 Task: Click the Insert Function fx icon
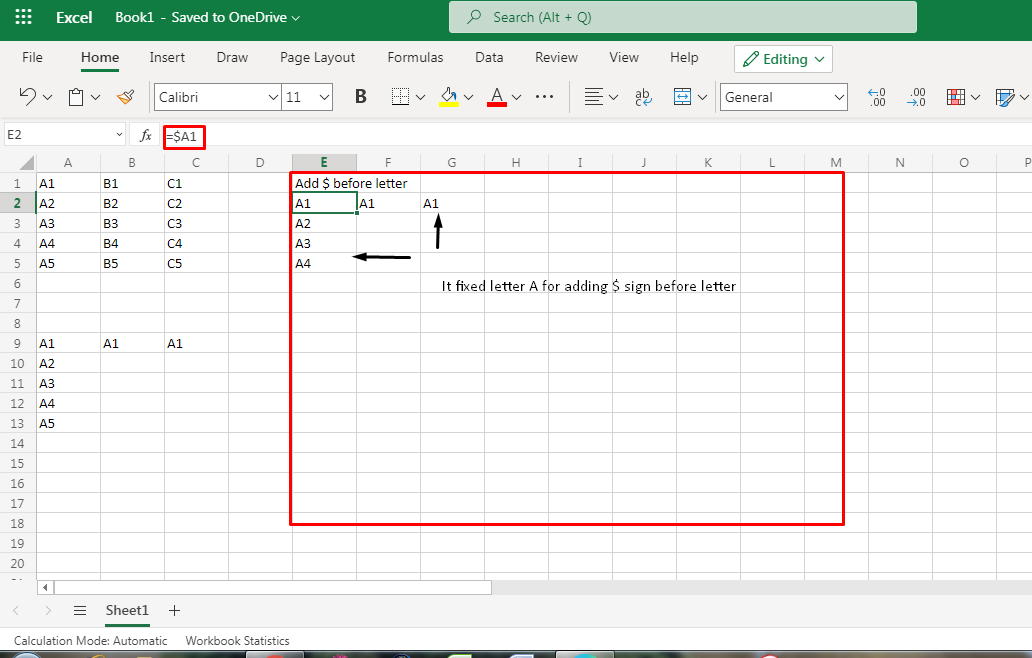[x=145, y=136]
